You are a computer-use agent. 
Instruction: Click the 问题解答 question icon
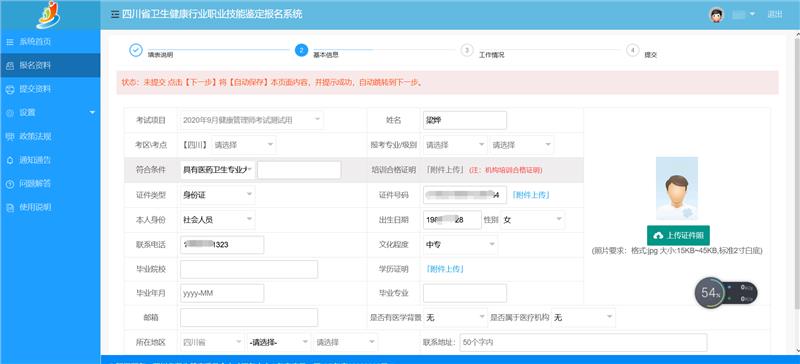tap(10, 184)
